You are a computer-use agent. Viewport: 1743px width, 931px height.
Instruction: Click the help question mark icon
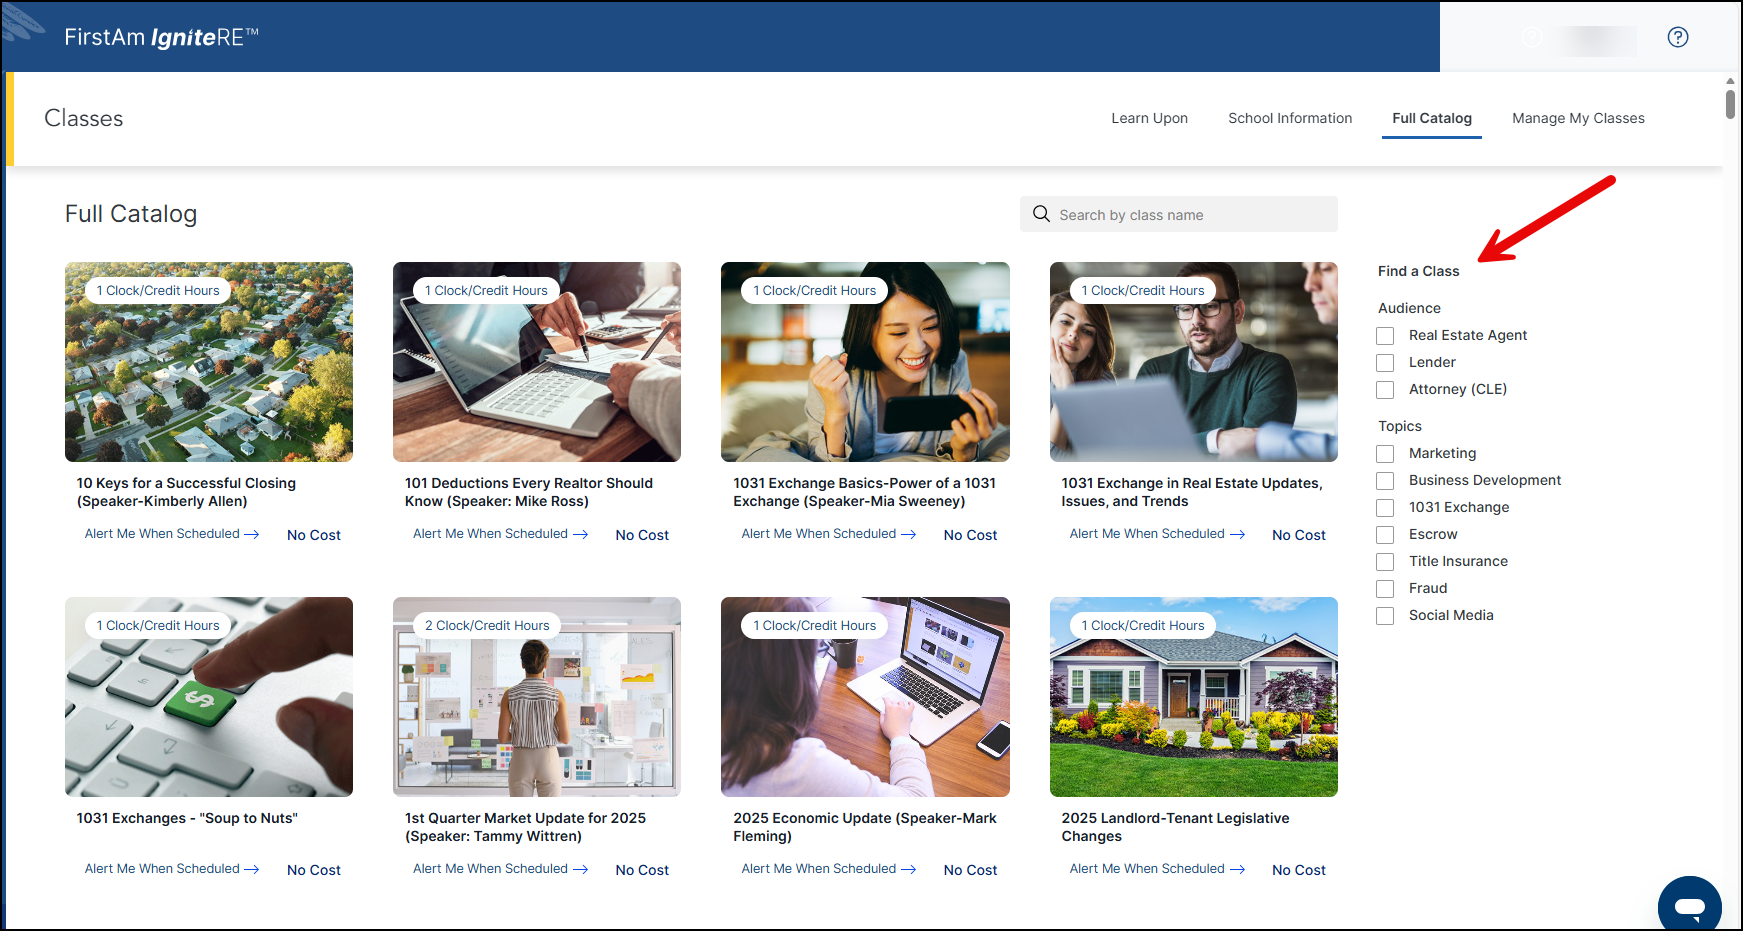[1677, 37]
